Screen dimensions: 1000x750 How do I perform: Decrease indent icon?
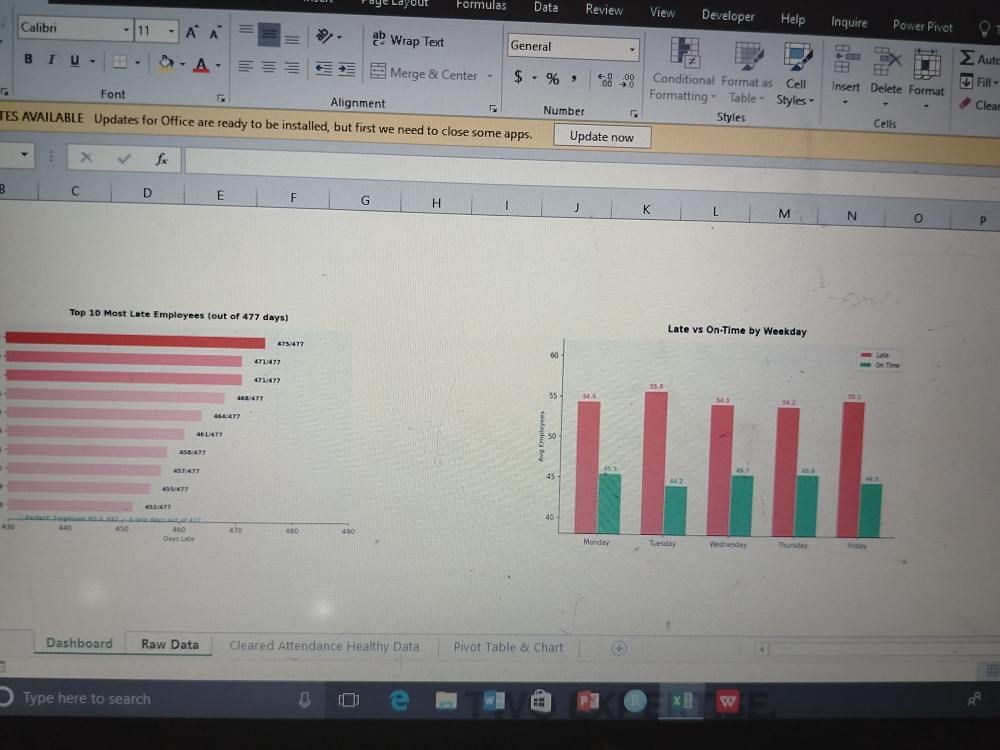tap(324, 68)
